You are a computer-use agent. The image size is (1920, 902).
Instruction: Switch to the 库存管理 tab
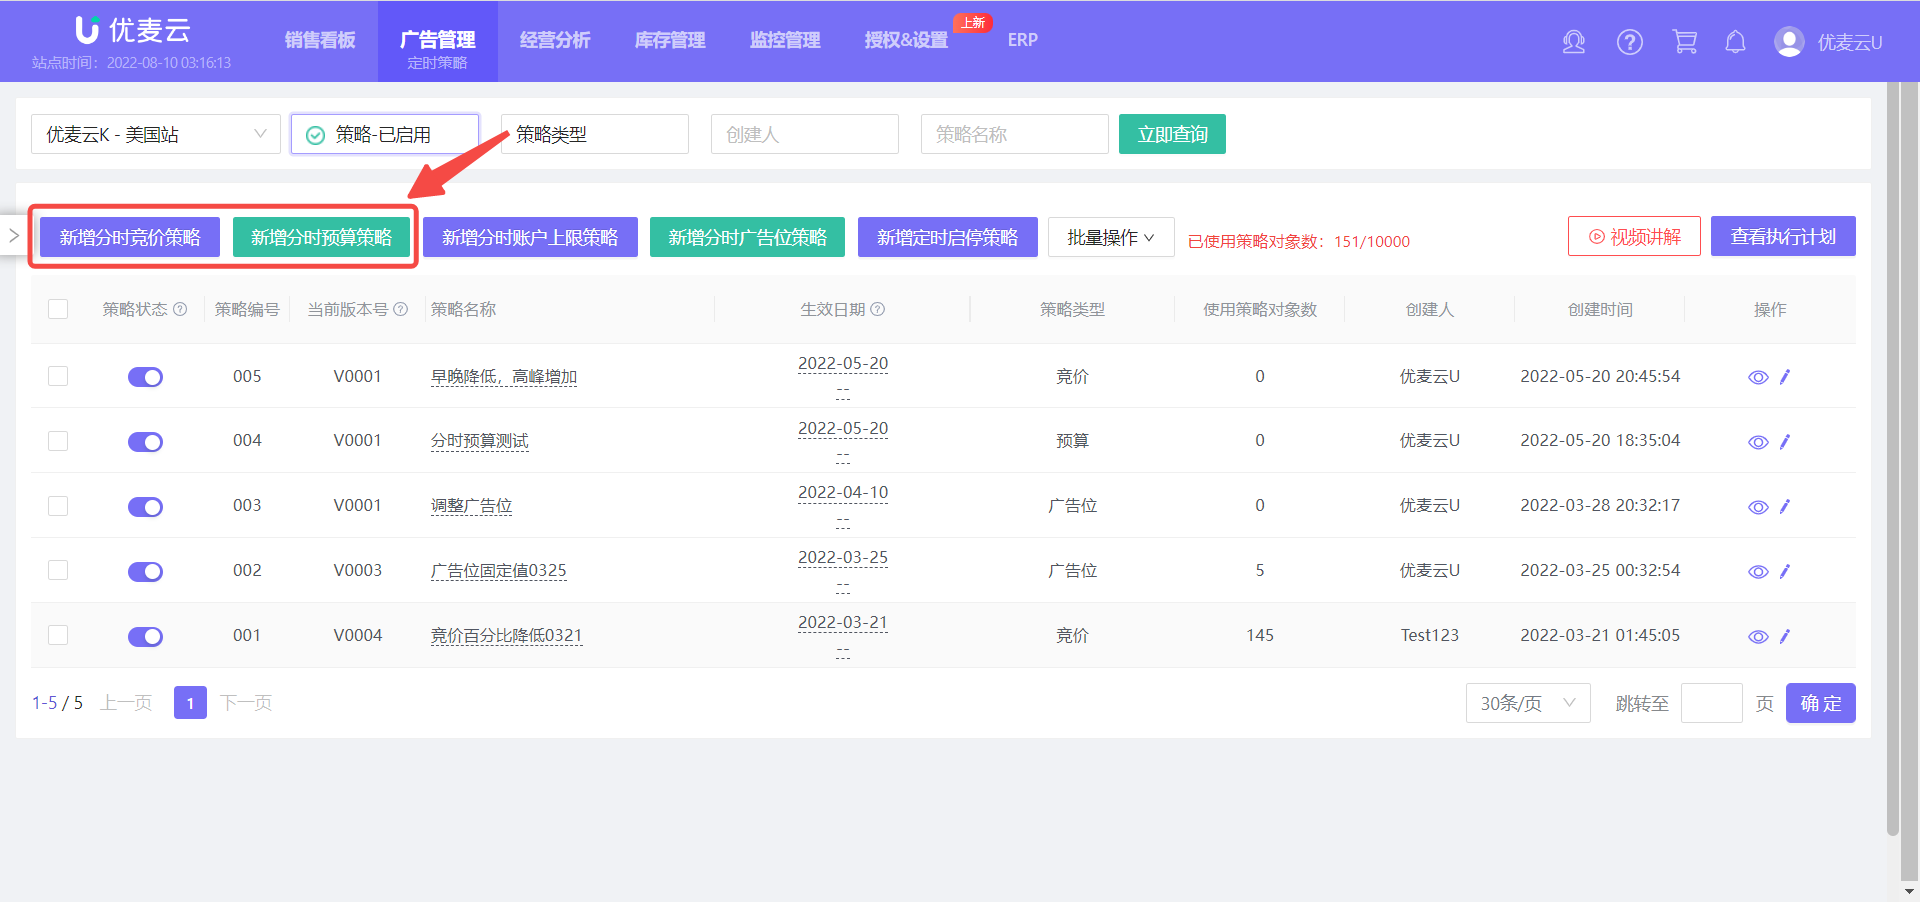click(x=669, y=41)
